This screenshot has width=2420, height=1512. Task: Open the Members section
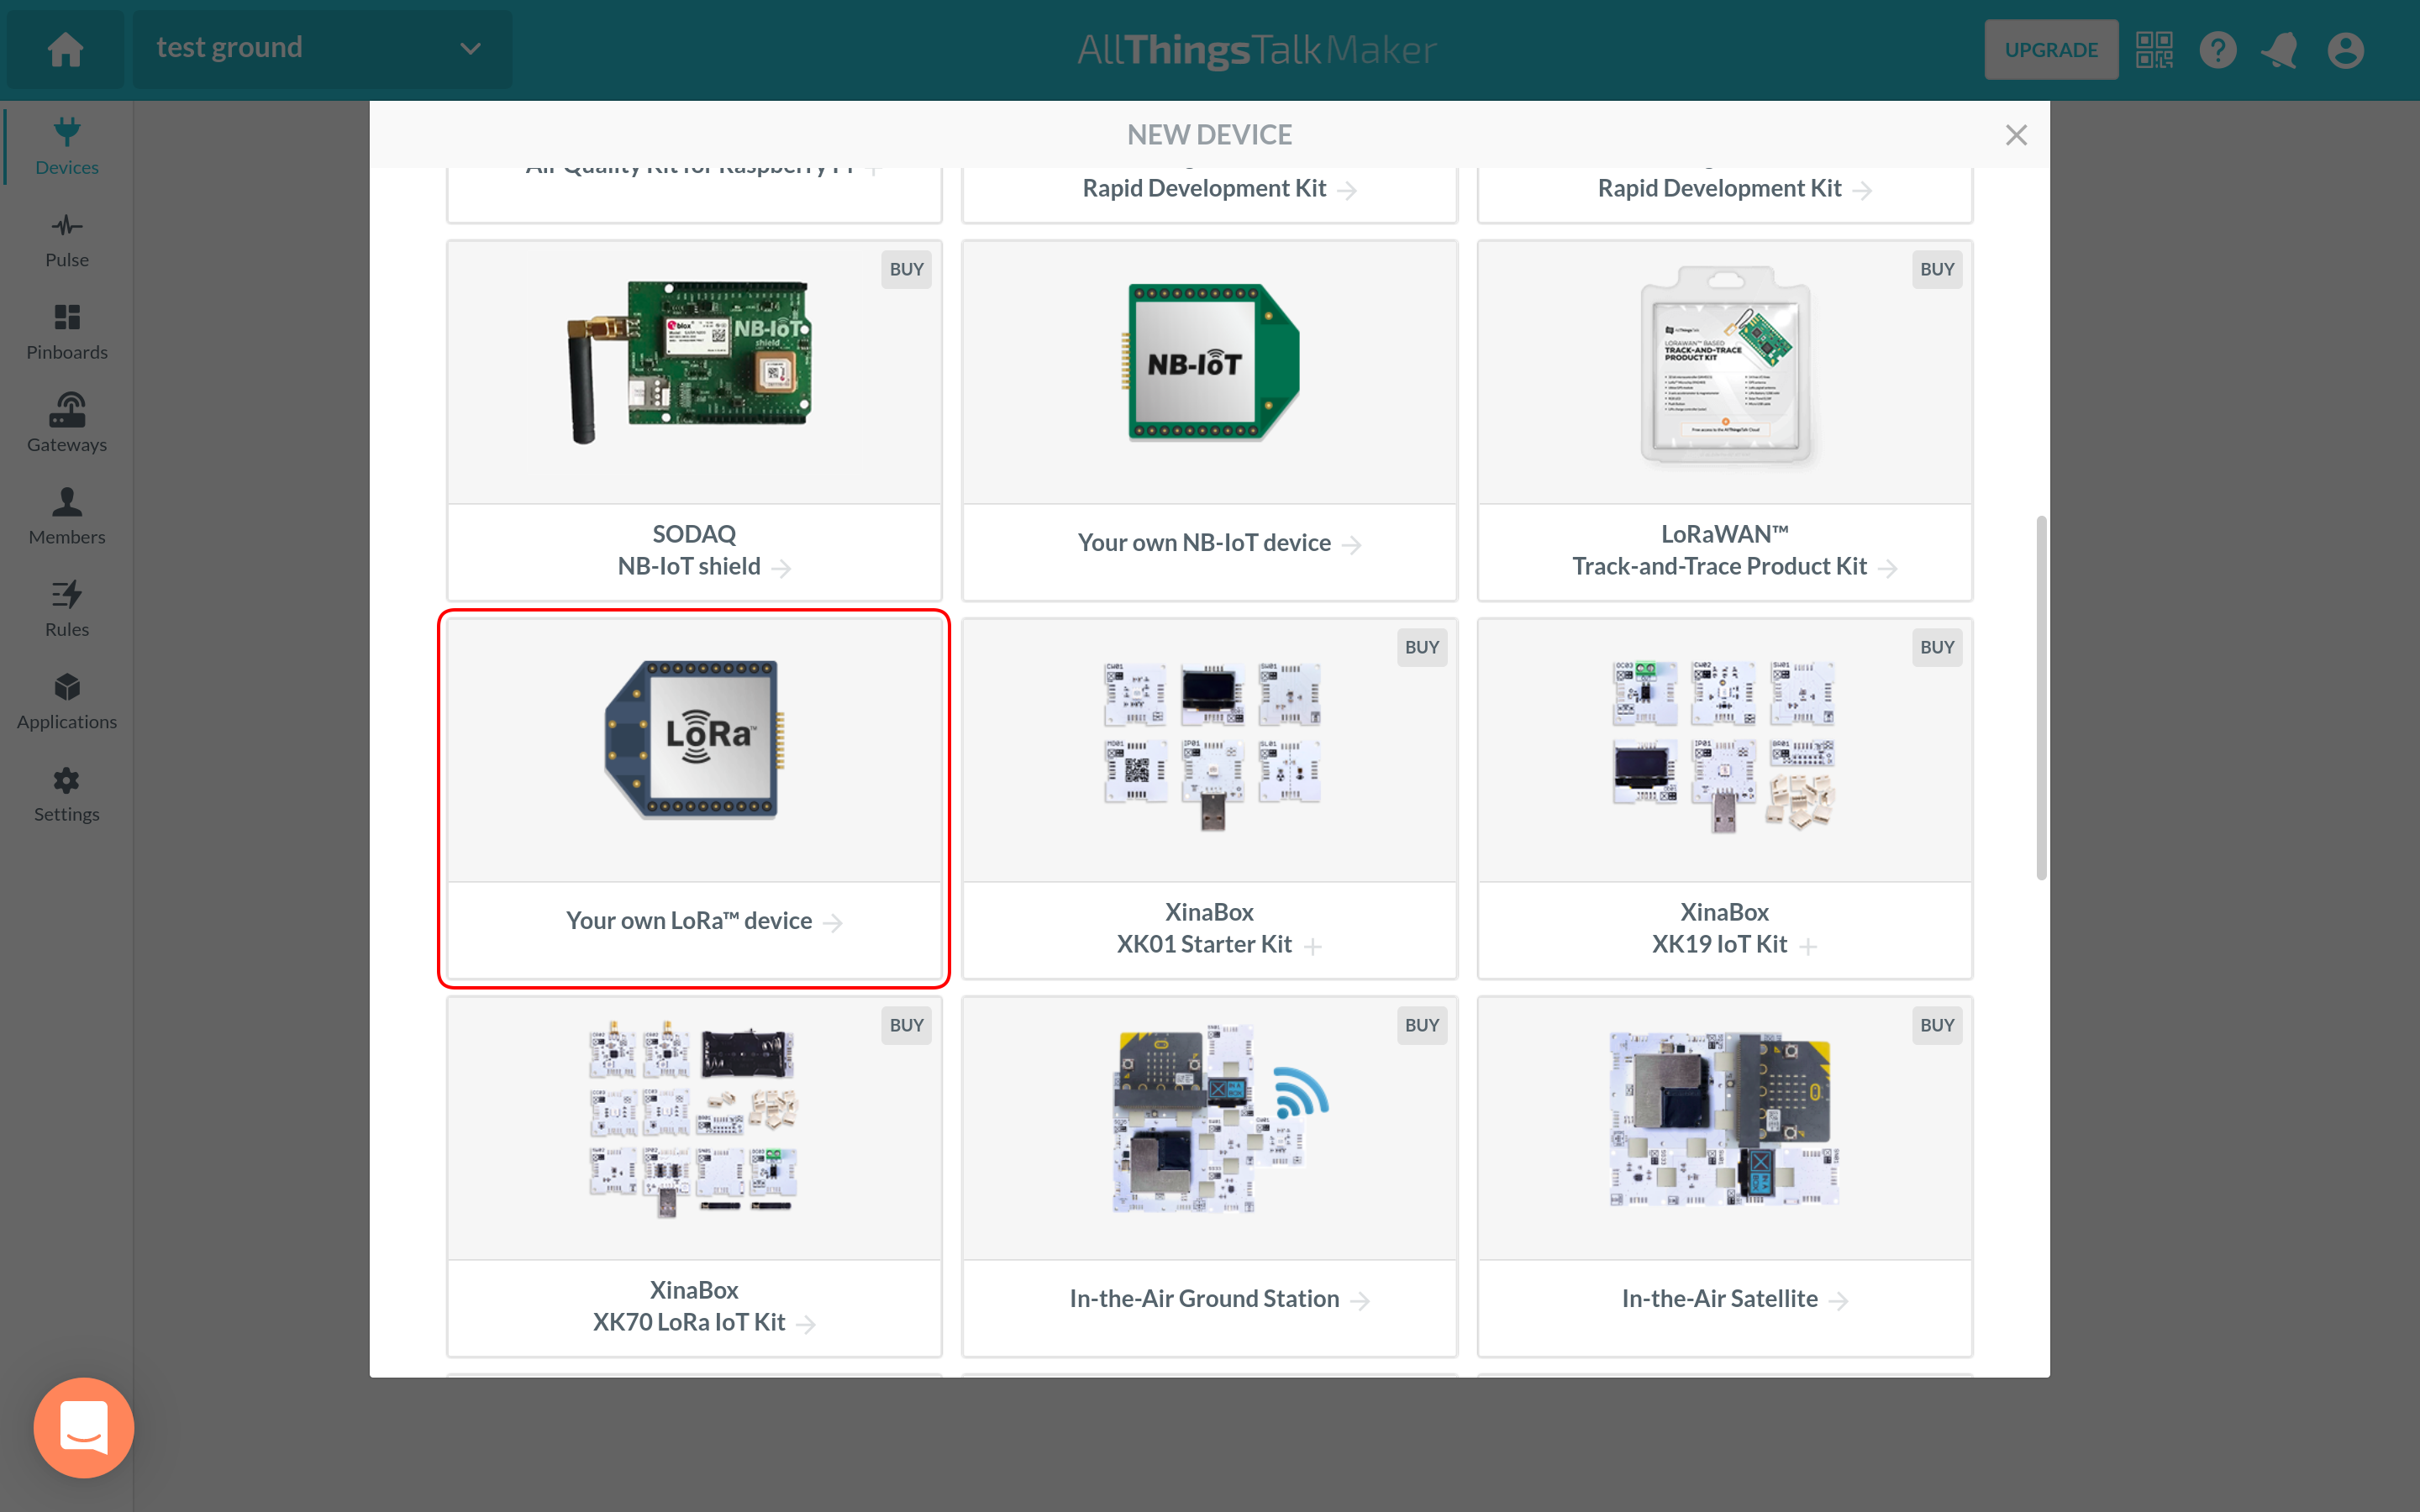point(66,516)
